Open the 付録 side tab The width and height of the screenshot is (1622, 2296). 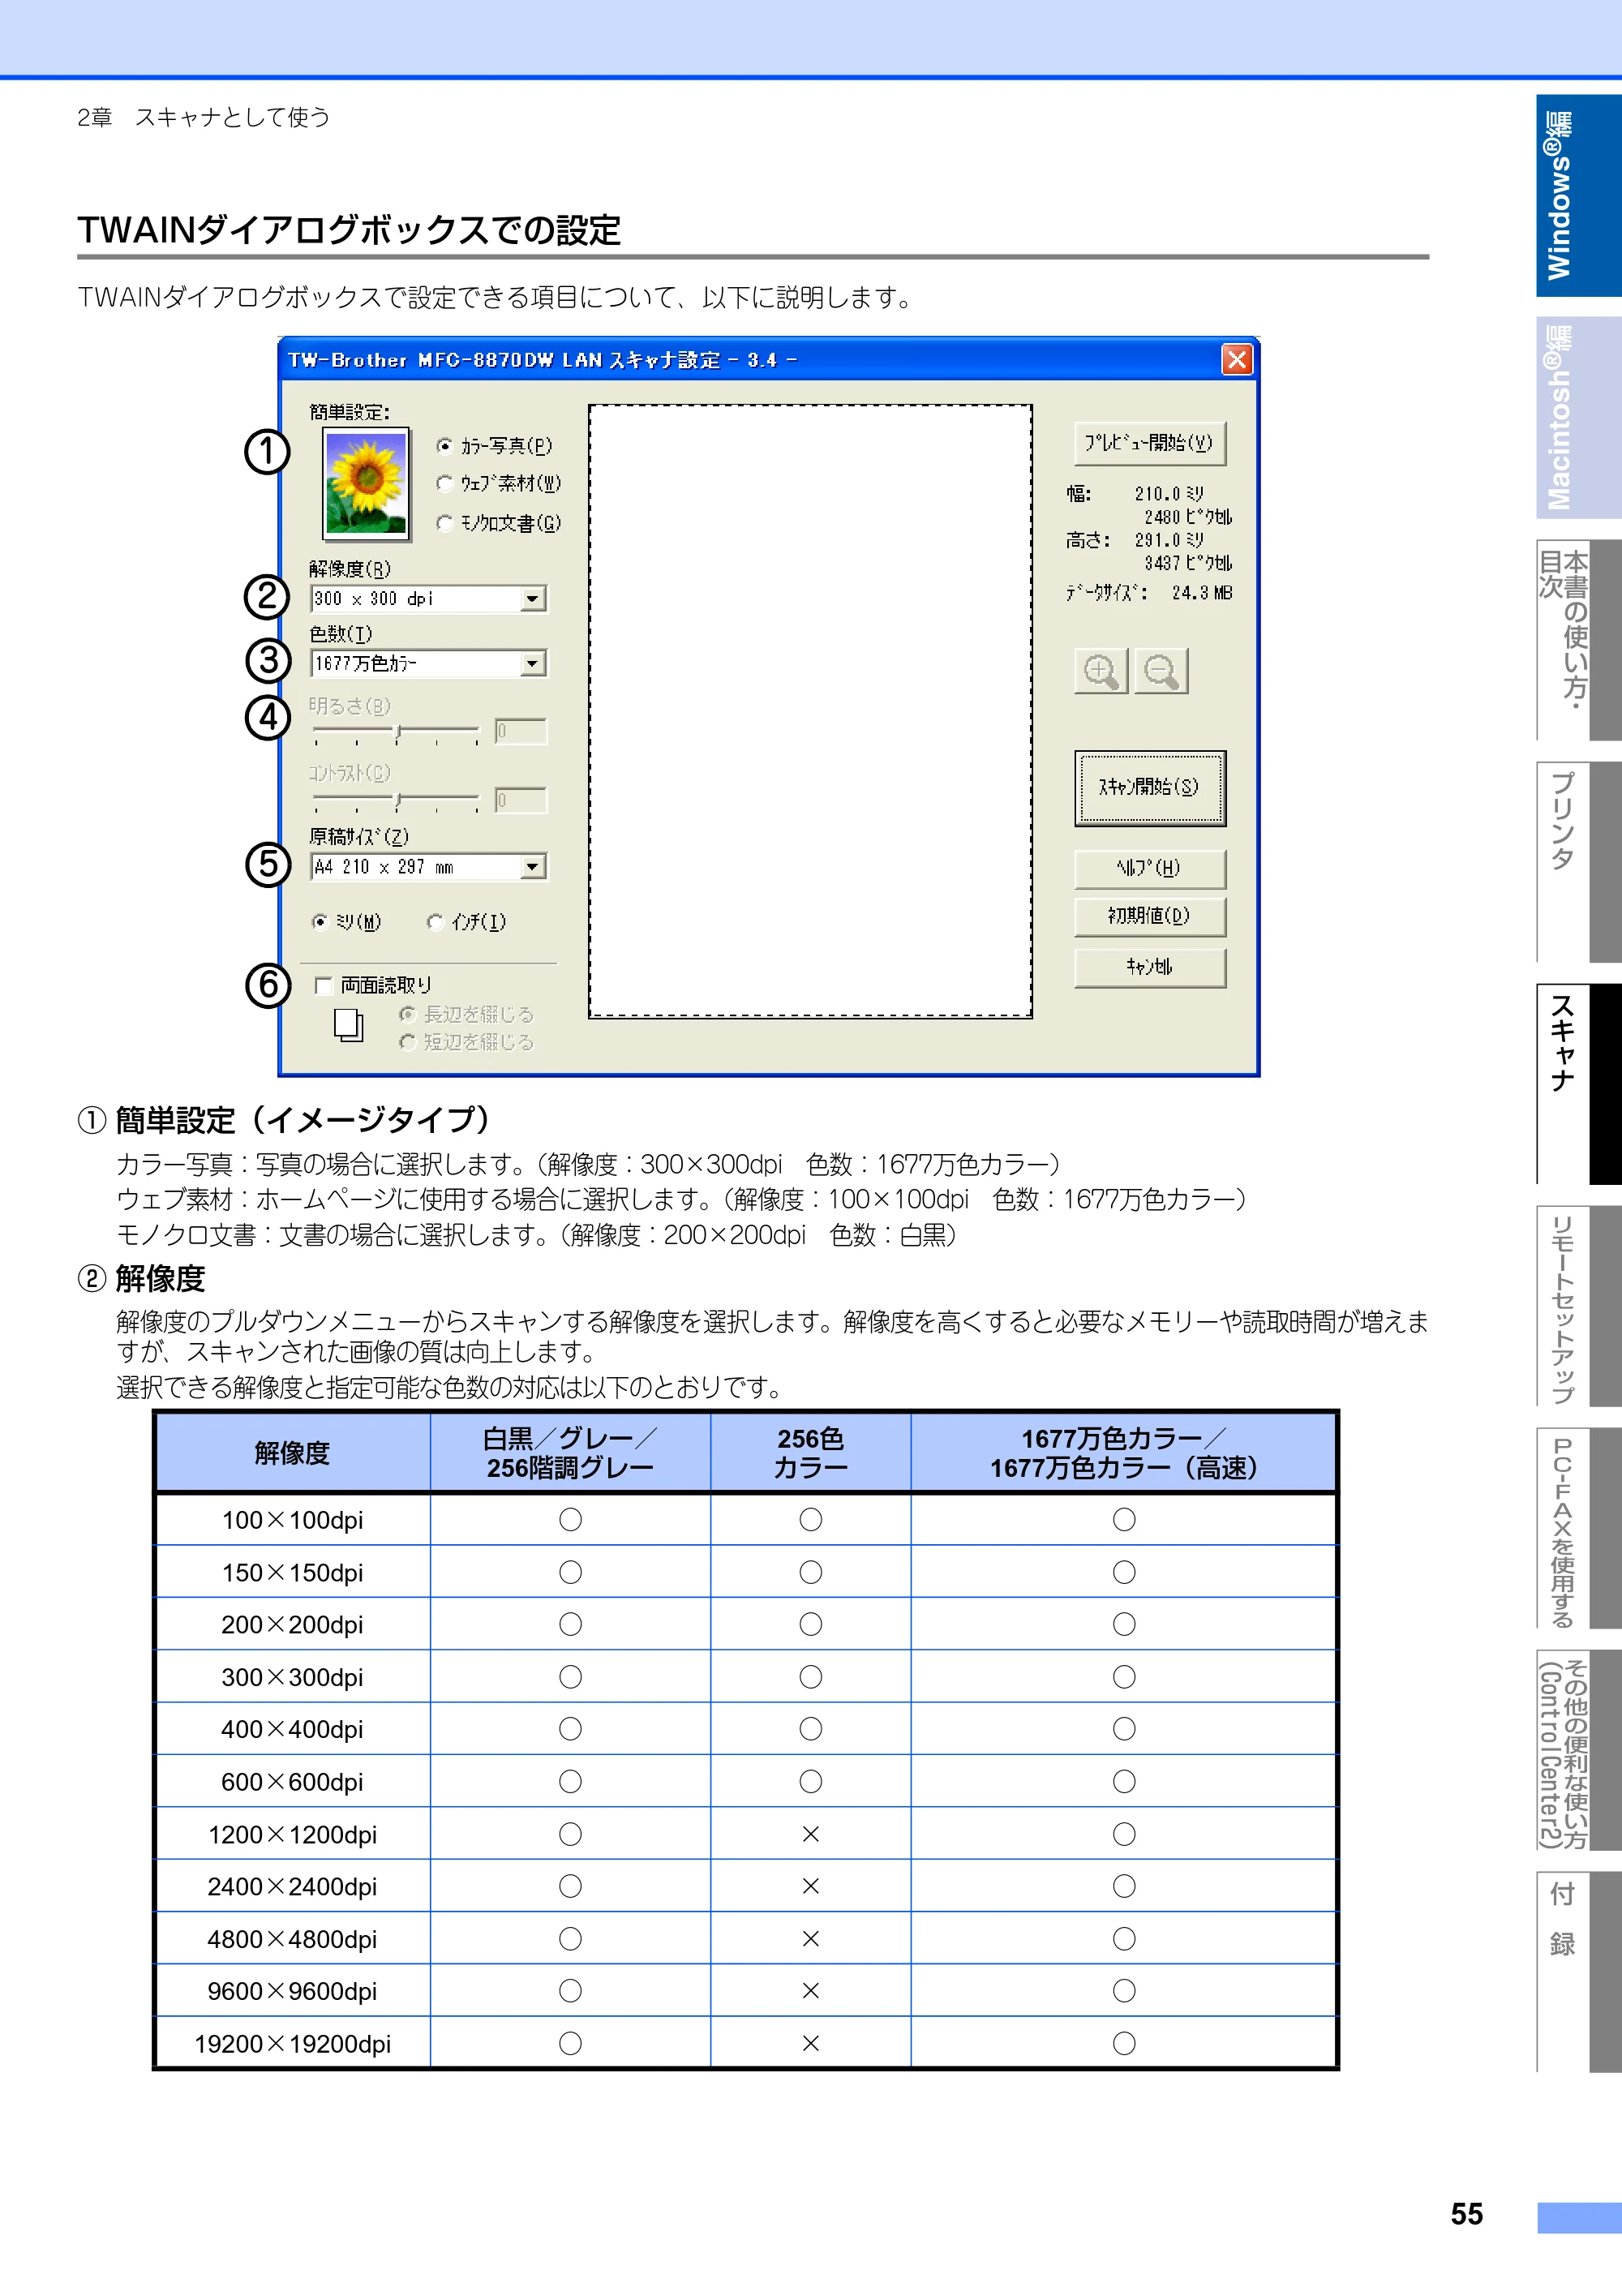click(1578, 1972)
